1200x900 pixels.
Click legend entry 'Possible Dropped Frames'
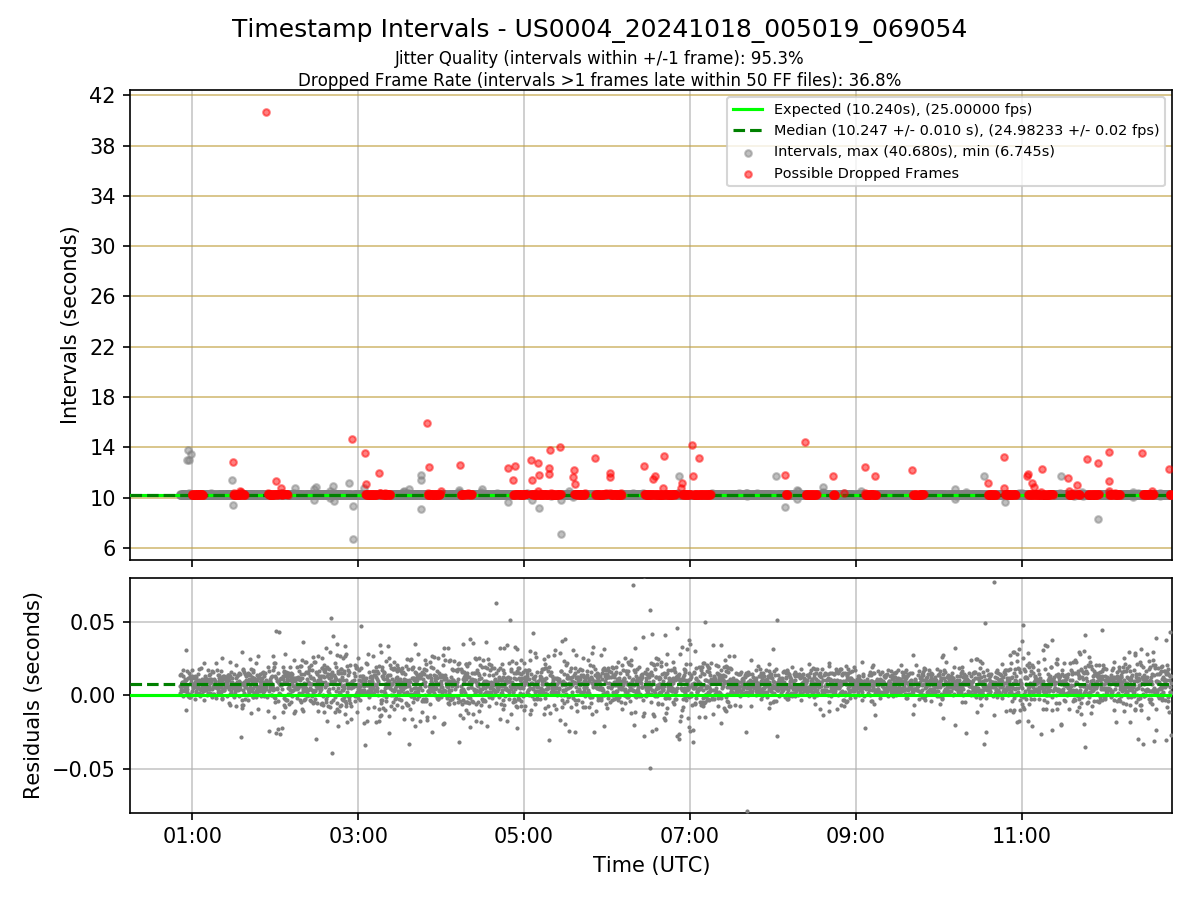(x=866, y=173)
